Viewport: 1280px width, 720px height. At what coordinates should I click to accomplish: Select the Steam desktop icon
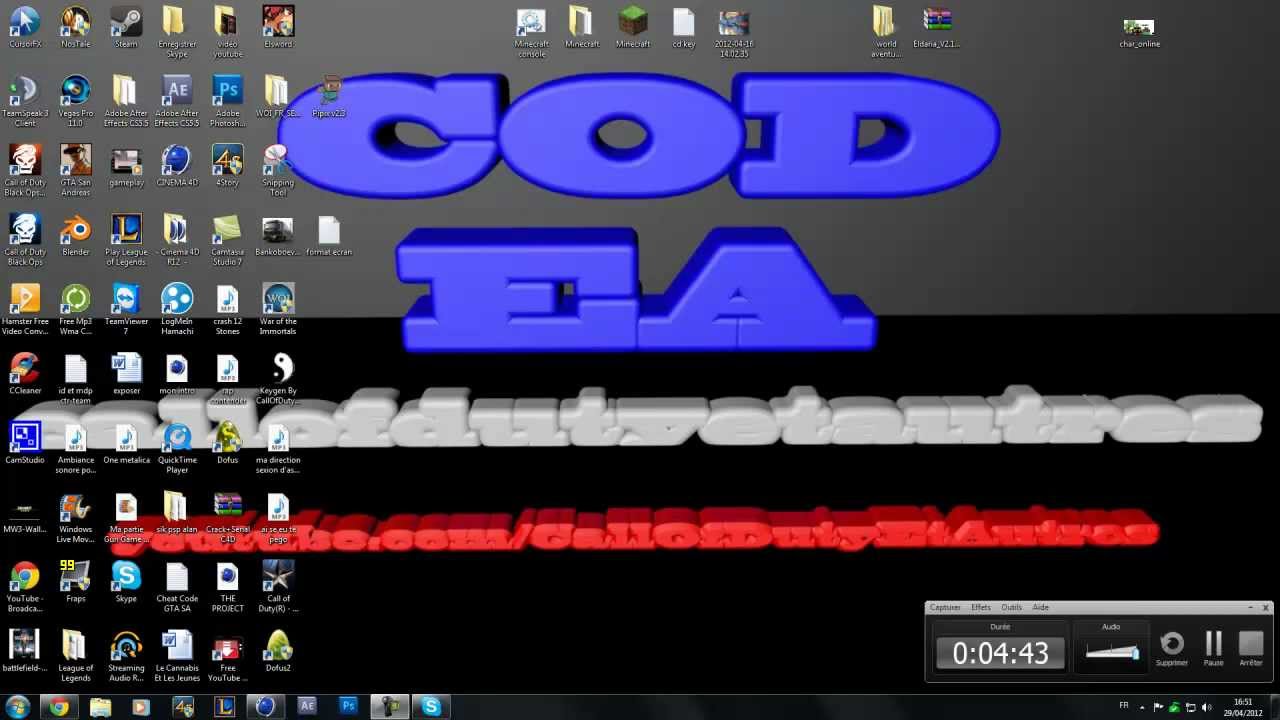tap(126, 27)
